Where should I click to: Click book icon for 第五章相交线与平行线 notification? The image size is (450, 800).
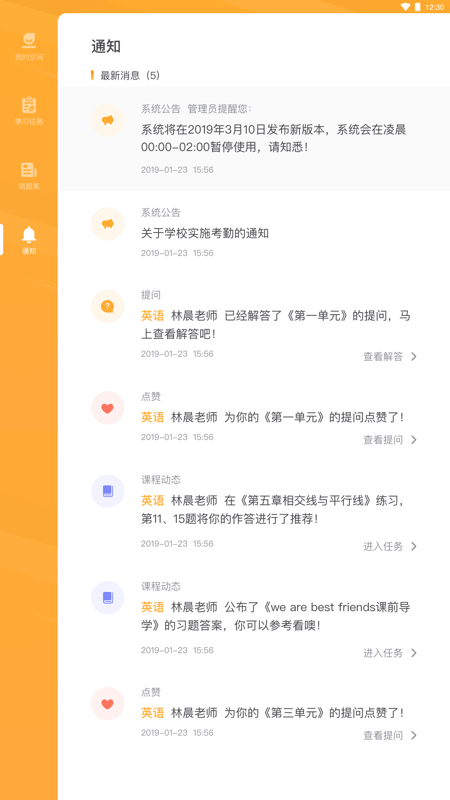pyautogui.click(x=108, y=491)
